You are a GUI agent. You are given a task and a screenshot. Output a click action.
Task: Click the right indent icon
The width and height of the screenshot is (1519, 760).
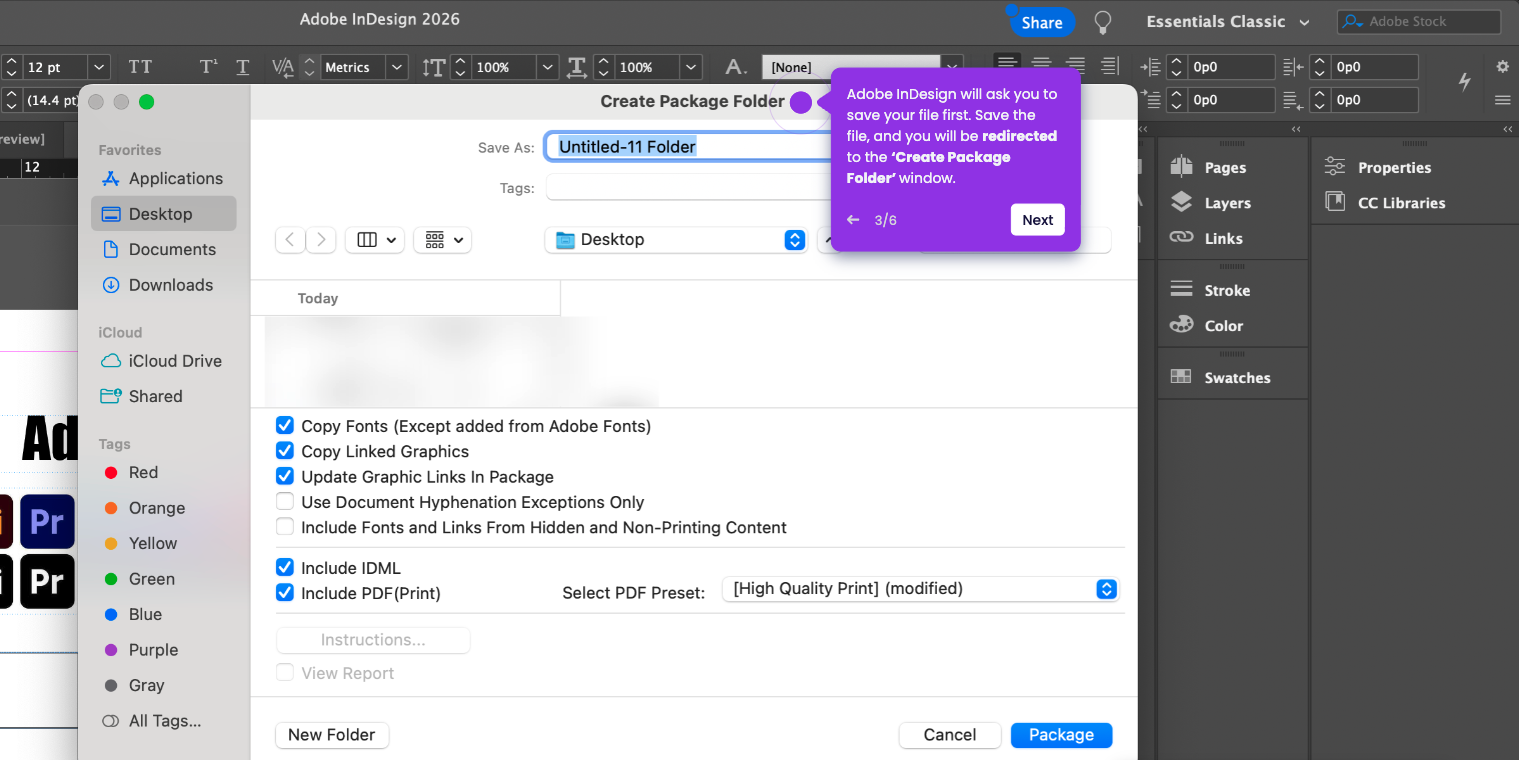coord(1293,67)
